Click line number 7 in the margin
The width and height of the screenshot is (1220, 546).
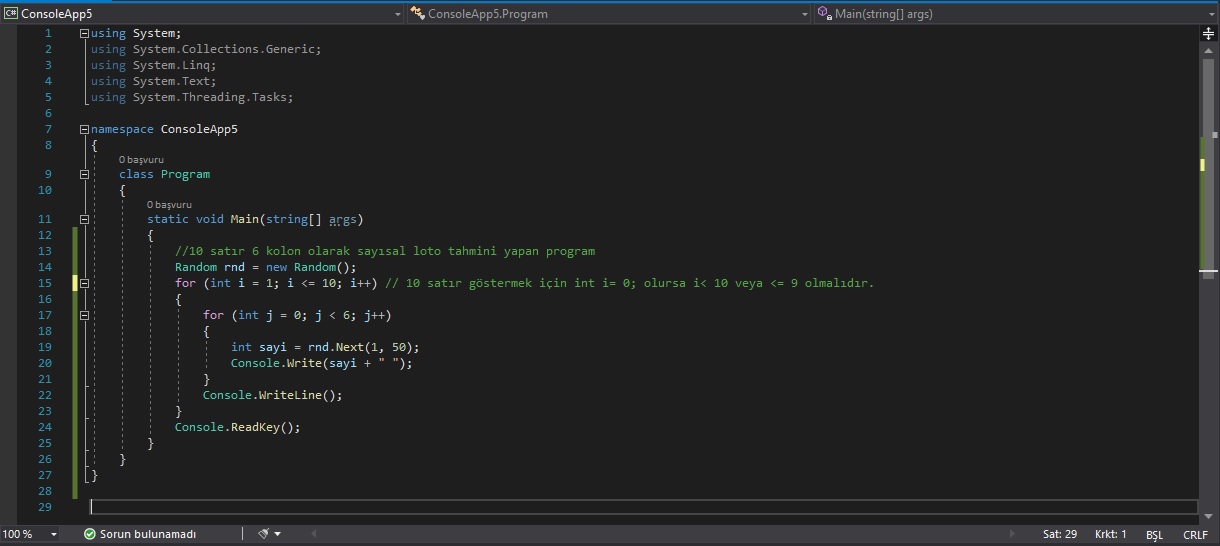click(x=48, y=129)
